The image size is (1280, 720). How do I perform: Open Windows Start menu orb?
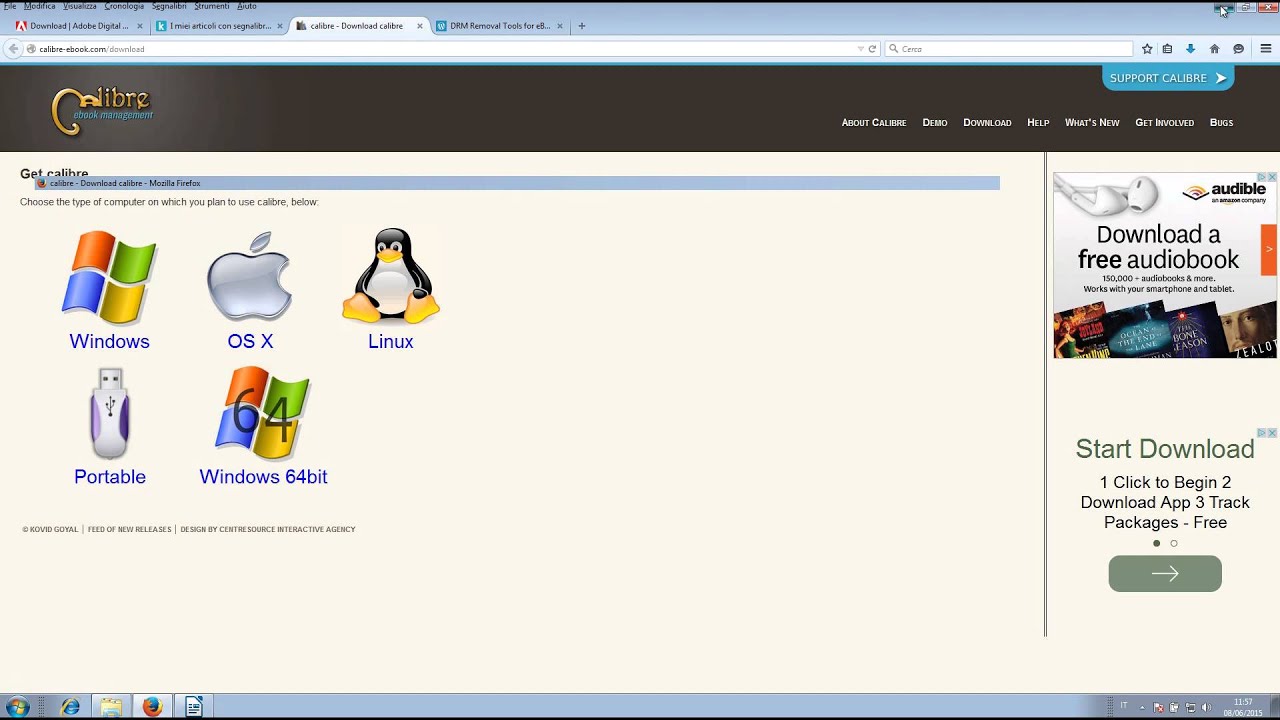[17, 707]
